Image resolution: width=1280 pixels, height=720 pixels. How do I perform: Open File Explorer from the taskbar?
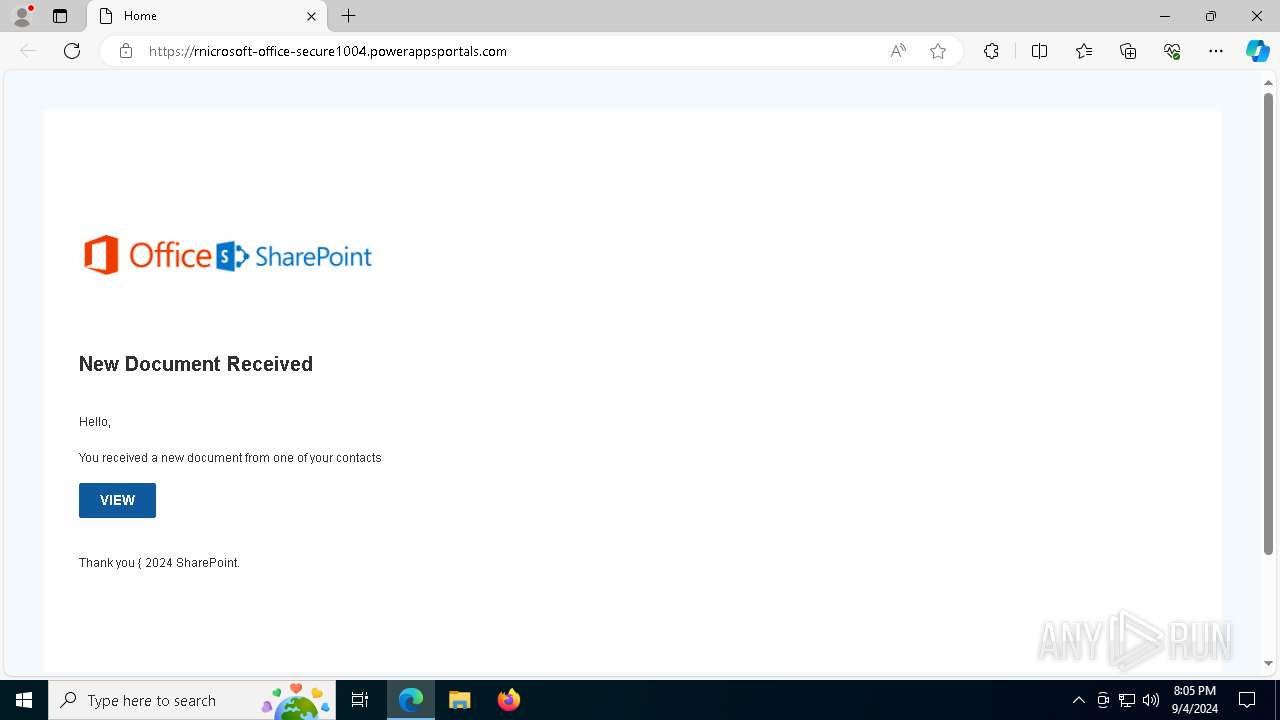coord(459,700)
